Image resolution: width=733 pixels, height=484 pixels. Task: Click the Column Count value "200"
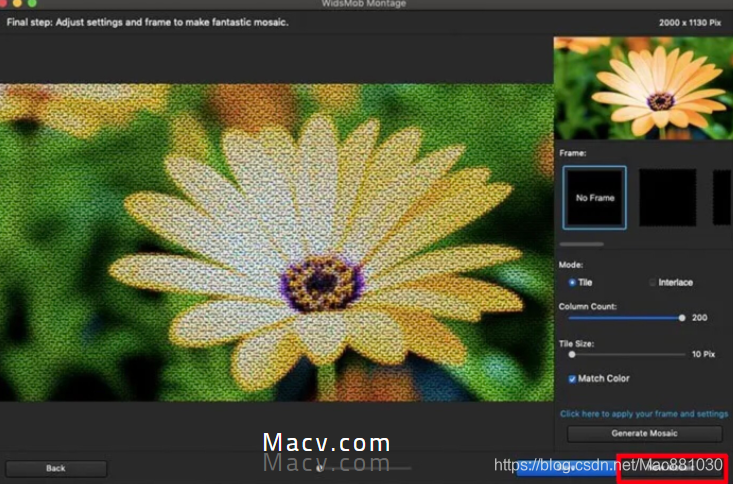(x=699, y=318)
